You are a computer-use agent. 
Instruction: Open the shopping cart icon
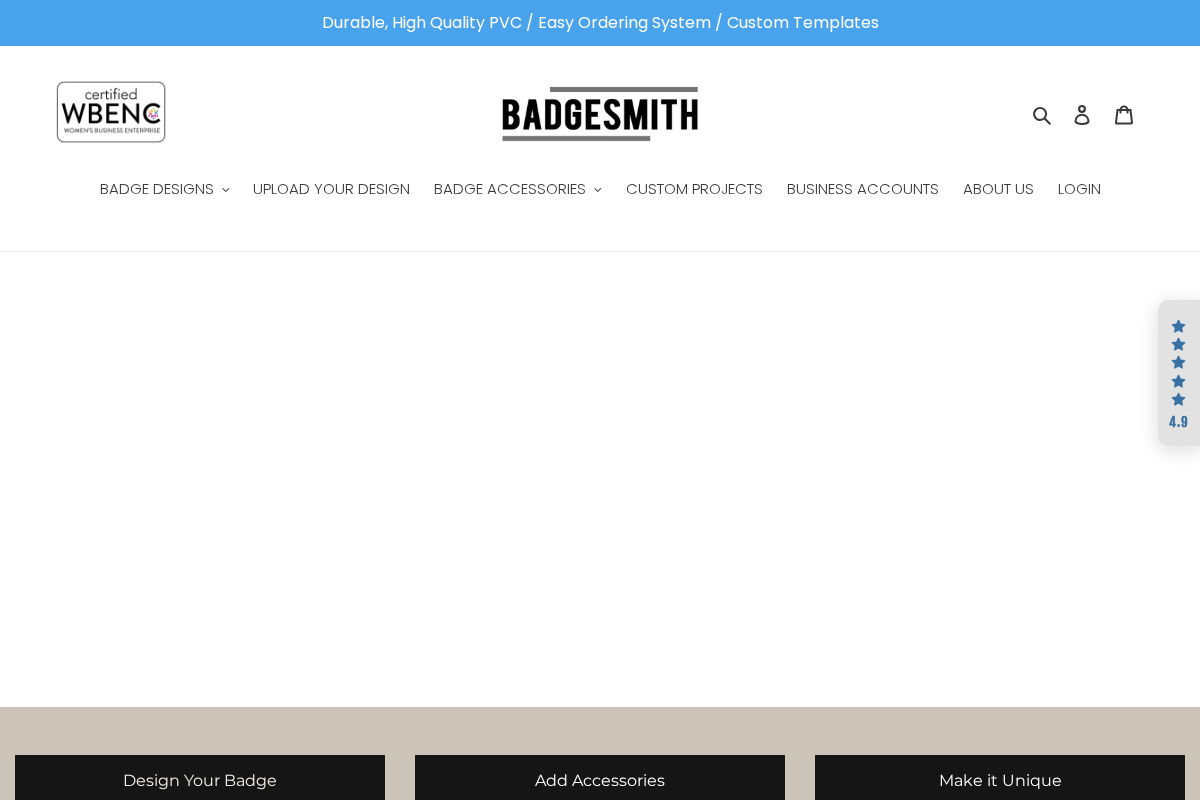coord(1123,114)
